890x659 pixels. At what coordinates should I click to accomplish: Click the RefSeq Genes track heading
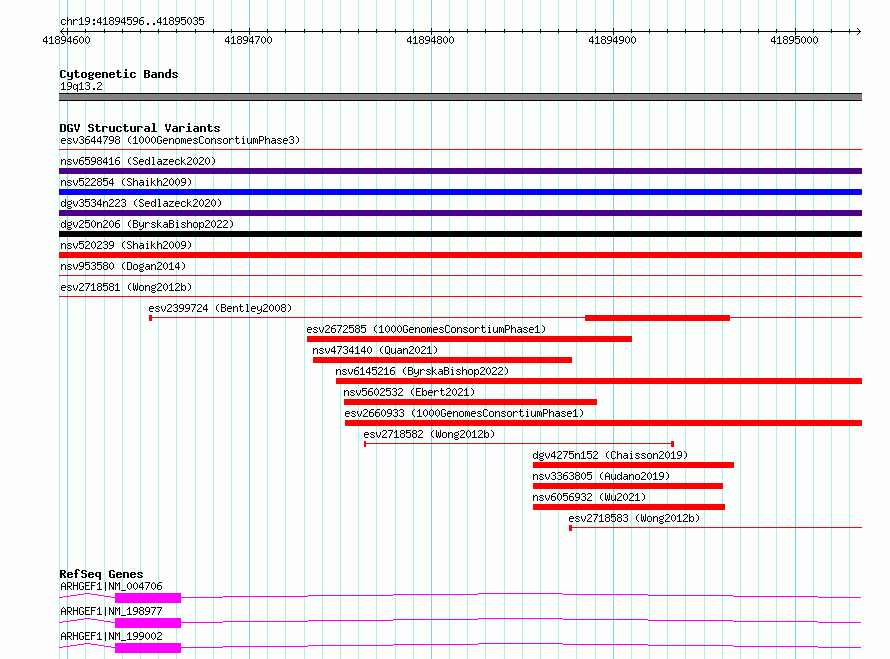tap(101, 574)
